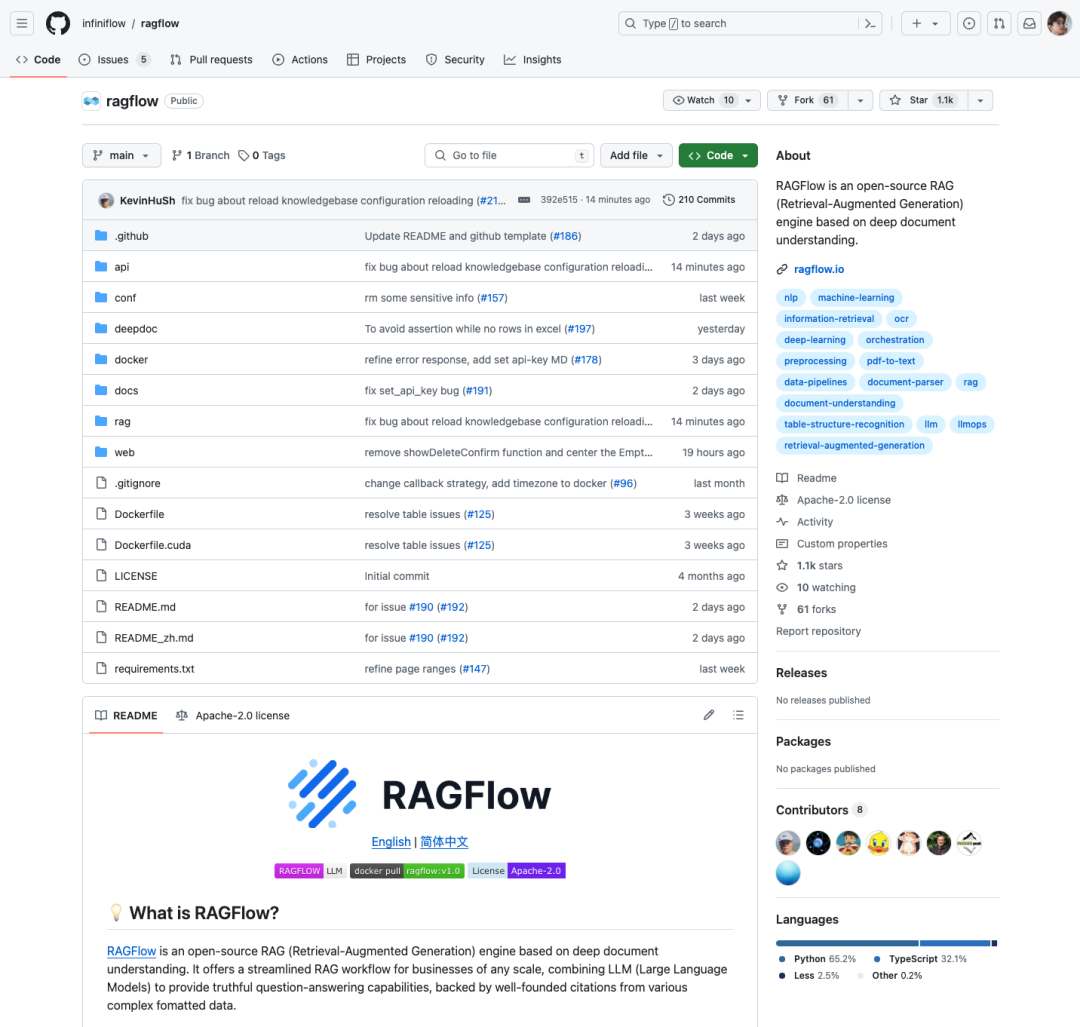1080x1027 pixels.
Task: Open the yellow duck contributor avatar
Action: pos(878,842)
